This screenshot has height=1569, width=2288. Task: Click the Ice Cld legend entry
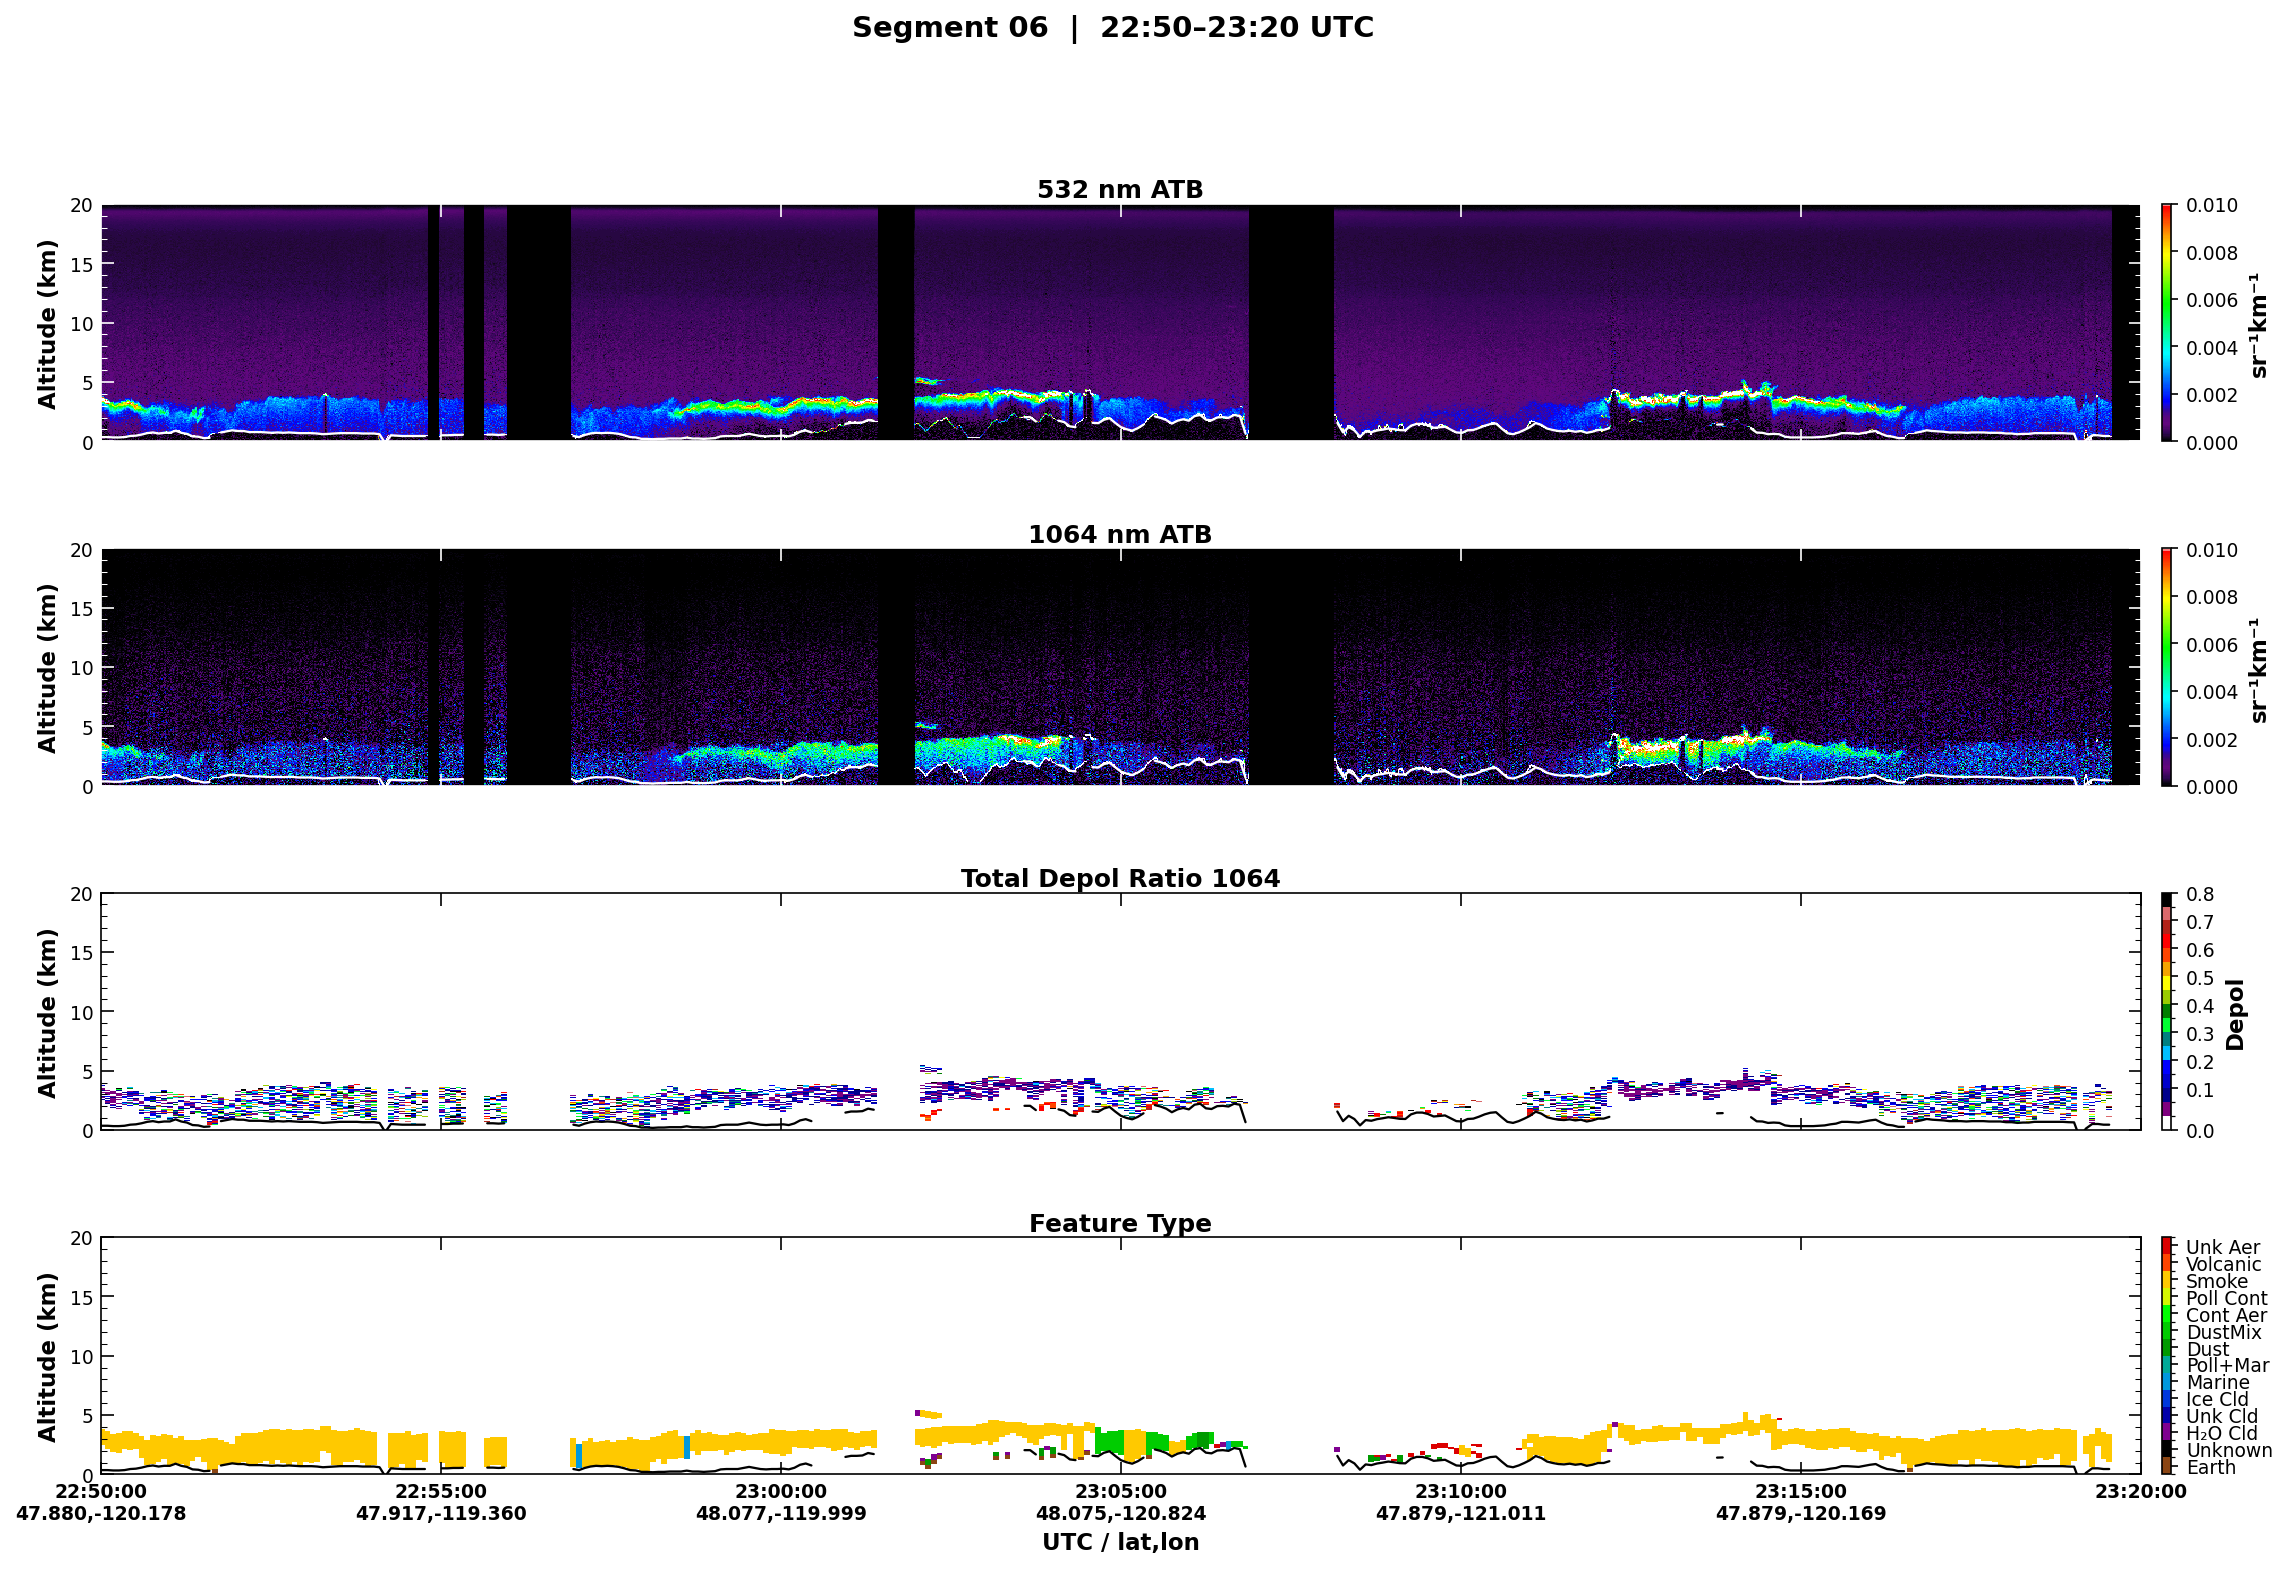[x=2216, y=1399]
